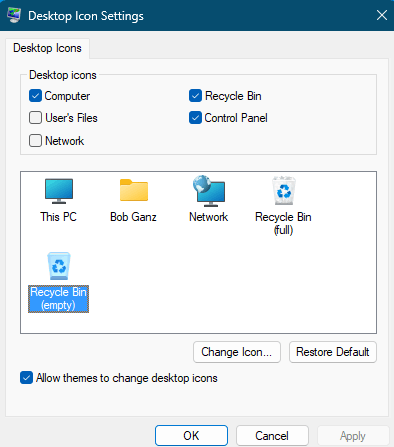This screenshot has height=447, width=394.
Task: Enable the Network checkbox
Action: pos(35,141)
